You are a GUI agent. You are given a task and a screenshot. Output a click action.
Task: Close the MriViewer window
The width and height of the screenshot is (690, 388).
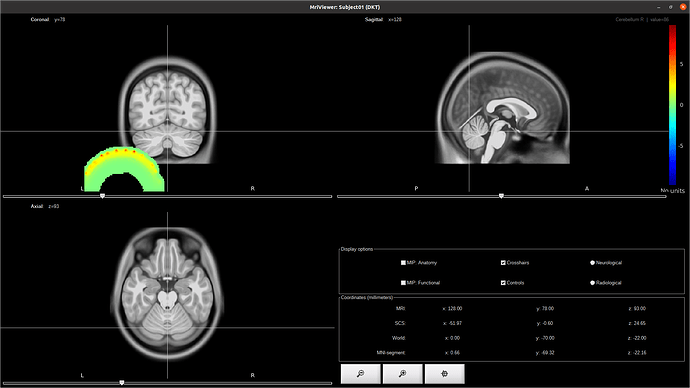pos(683,7)
